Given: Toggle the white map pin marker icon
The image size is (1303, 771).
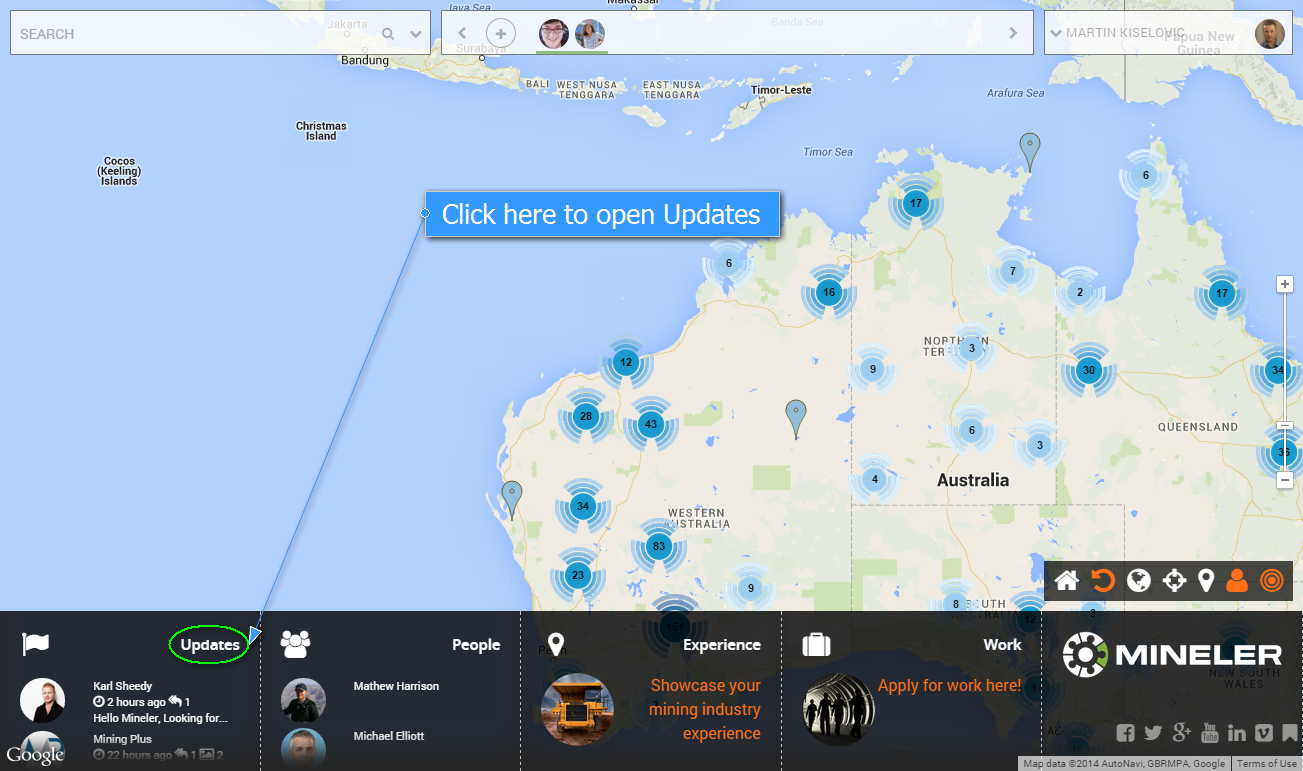Looking at the screenshot, I should 1206,581.
